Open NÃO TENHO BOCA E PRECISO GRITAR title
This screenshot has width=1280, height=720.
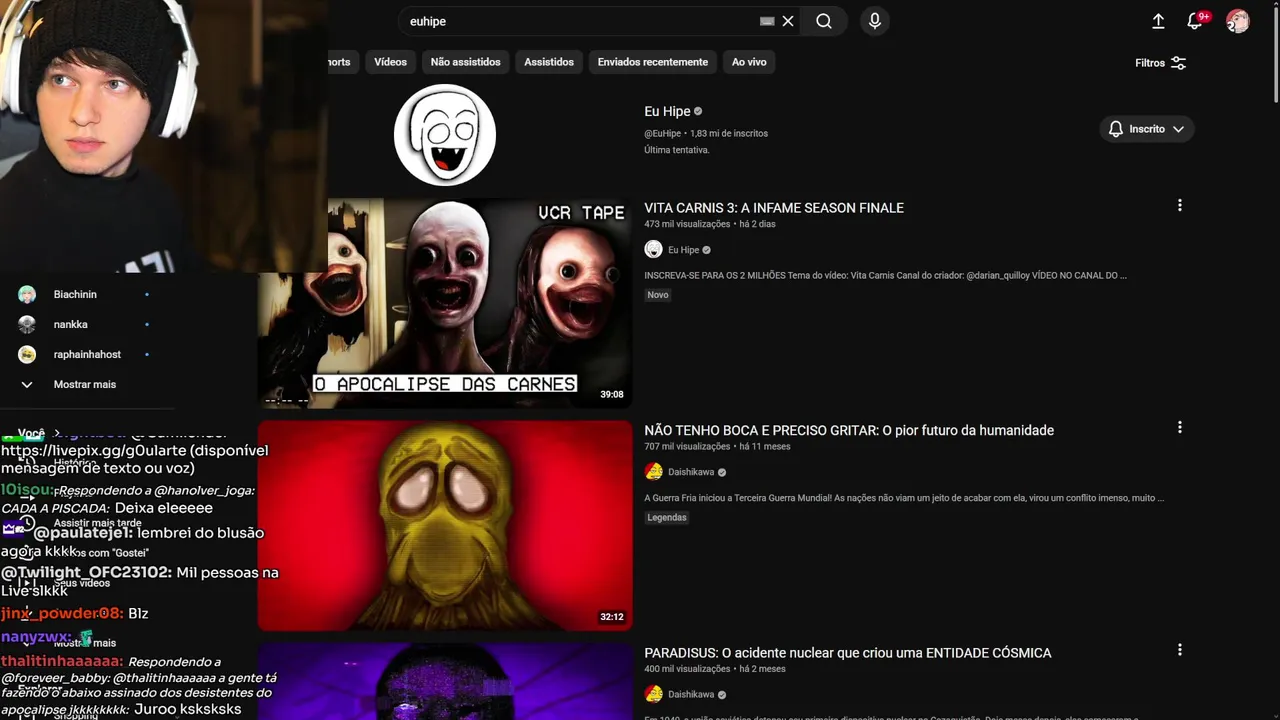click(849, 430)
